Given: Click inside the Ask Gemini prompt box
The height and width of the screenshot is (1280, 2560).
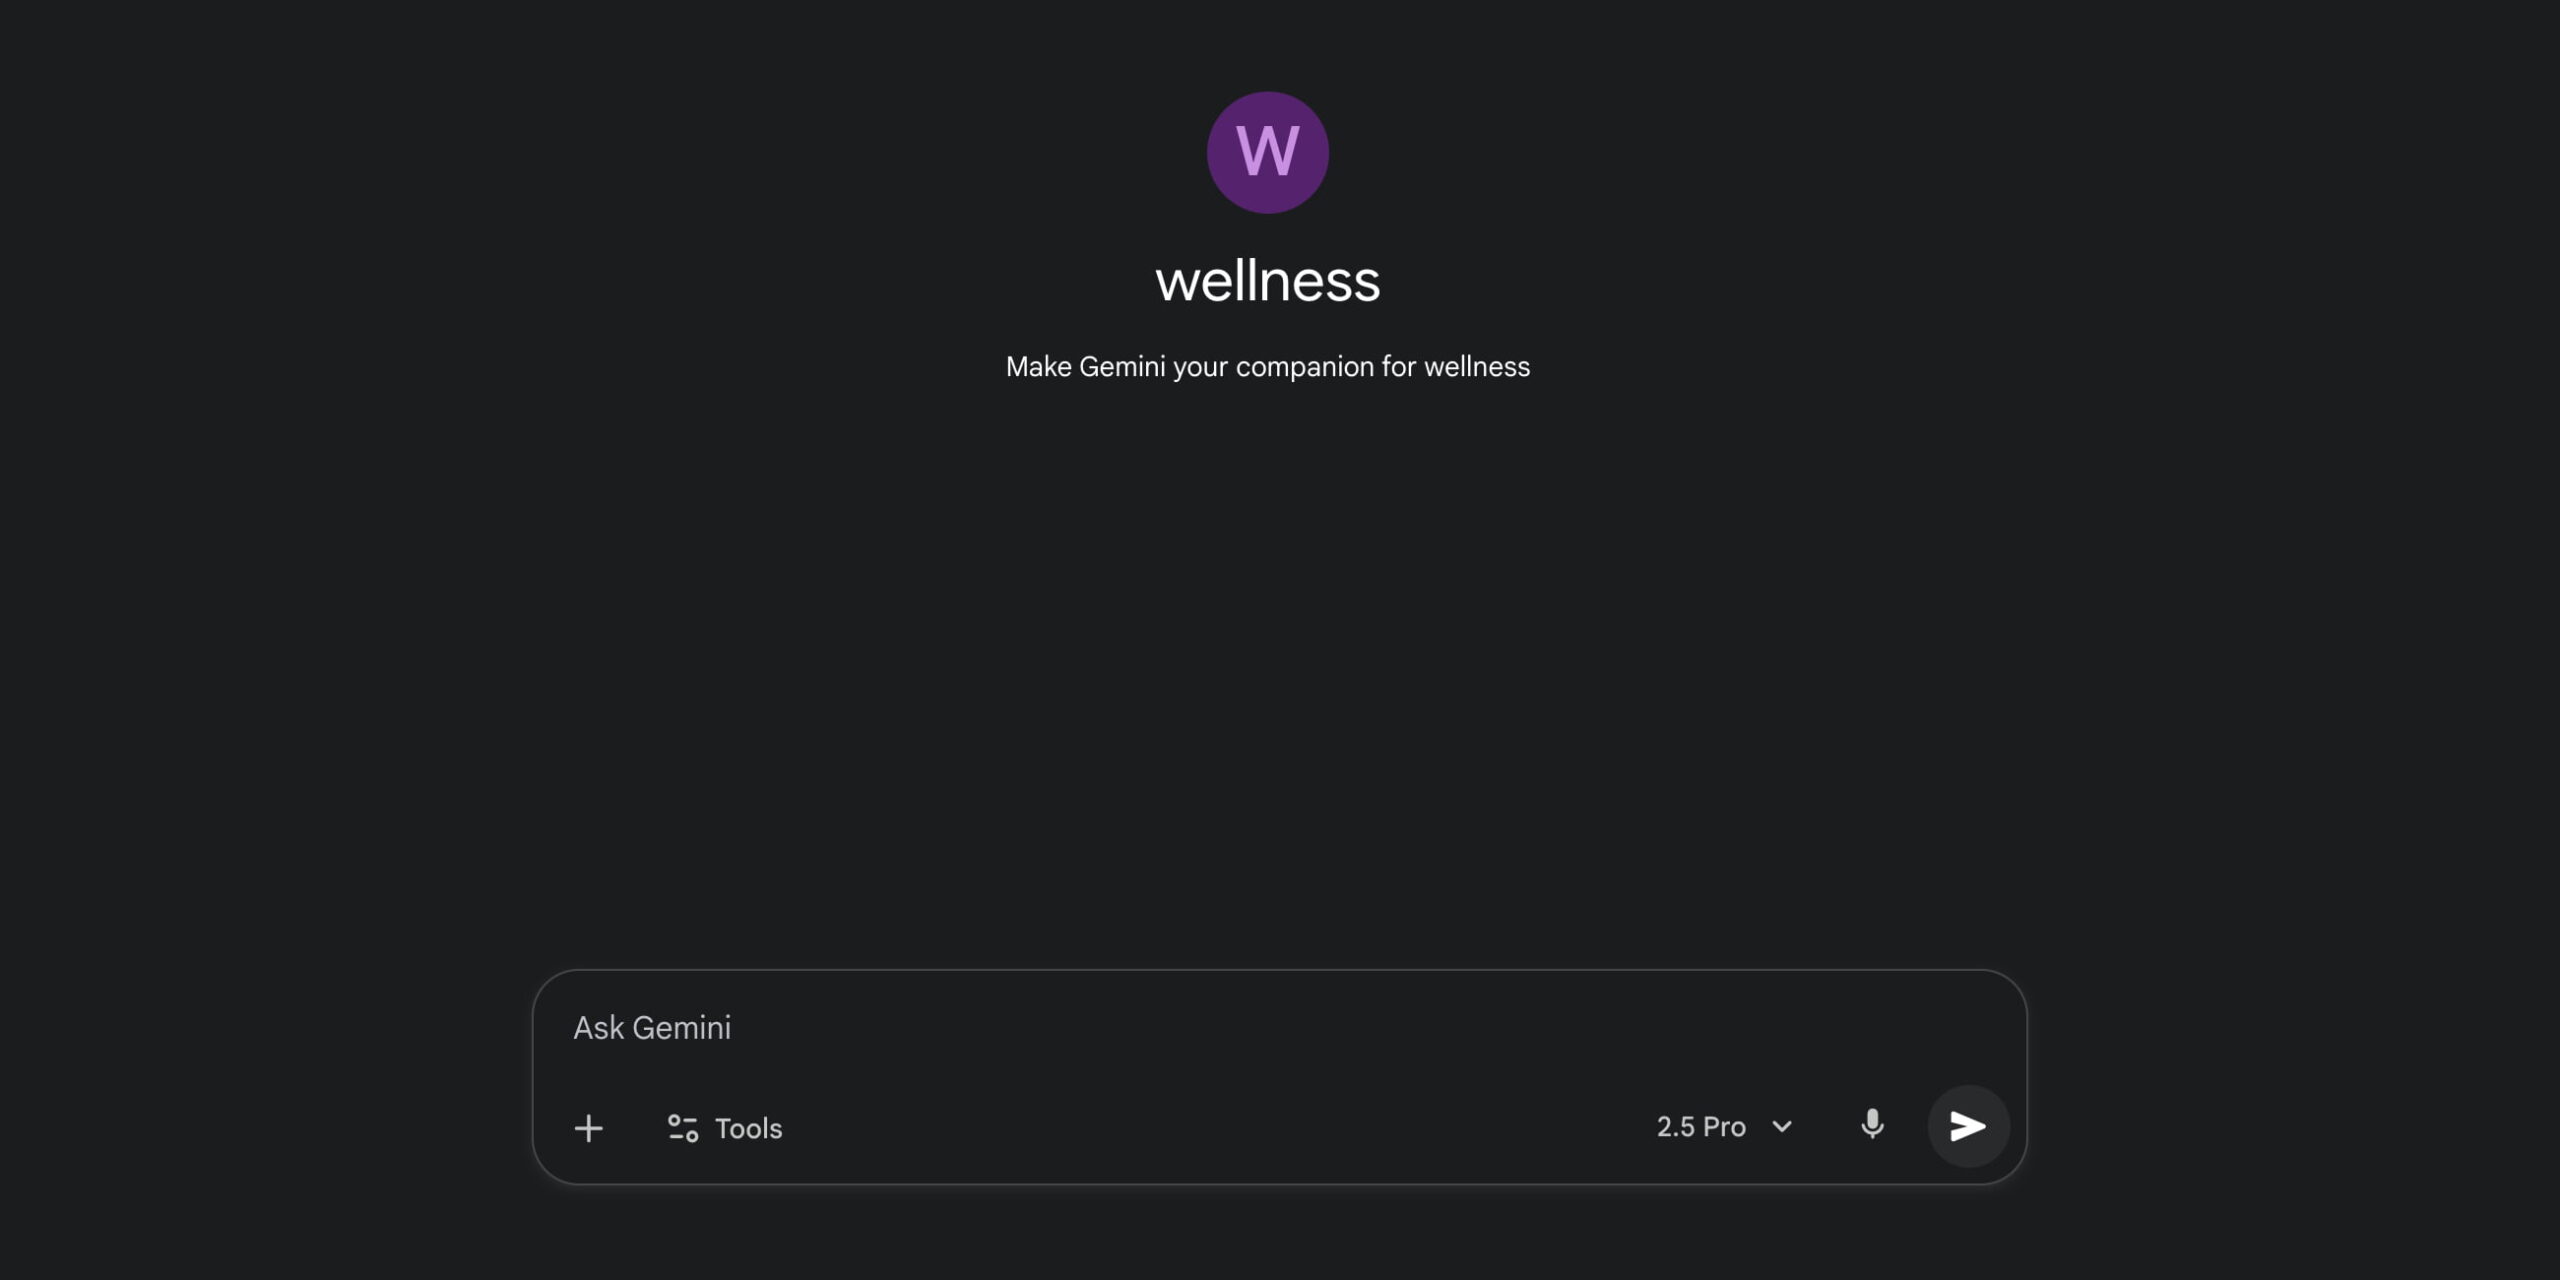Looking at the screenshot, I should [1279, 1028].
